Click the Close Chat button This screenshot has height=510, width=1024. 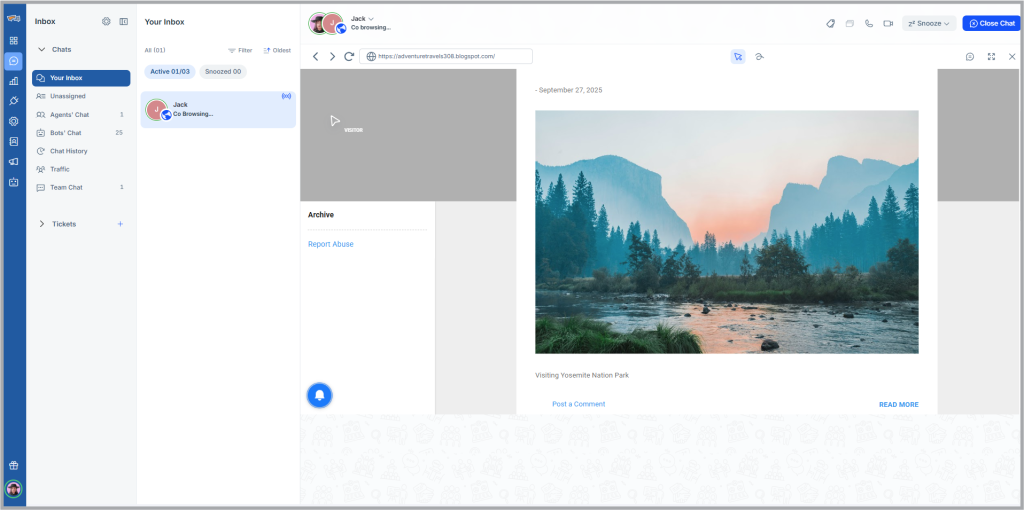991,23
